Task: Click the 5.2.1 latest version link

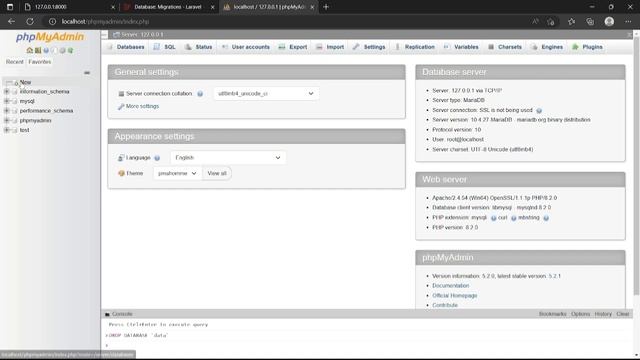Action: click(554, 276)
